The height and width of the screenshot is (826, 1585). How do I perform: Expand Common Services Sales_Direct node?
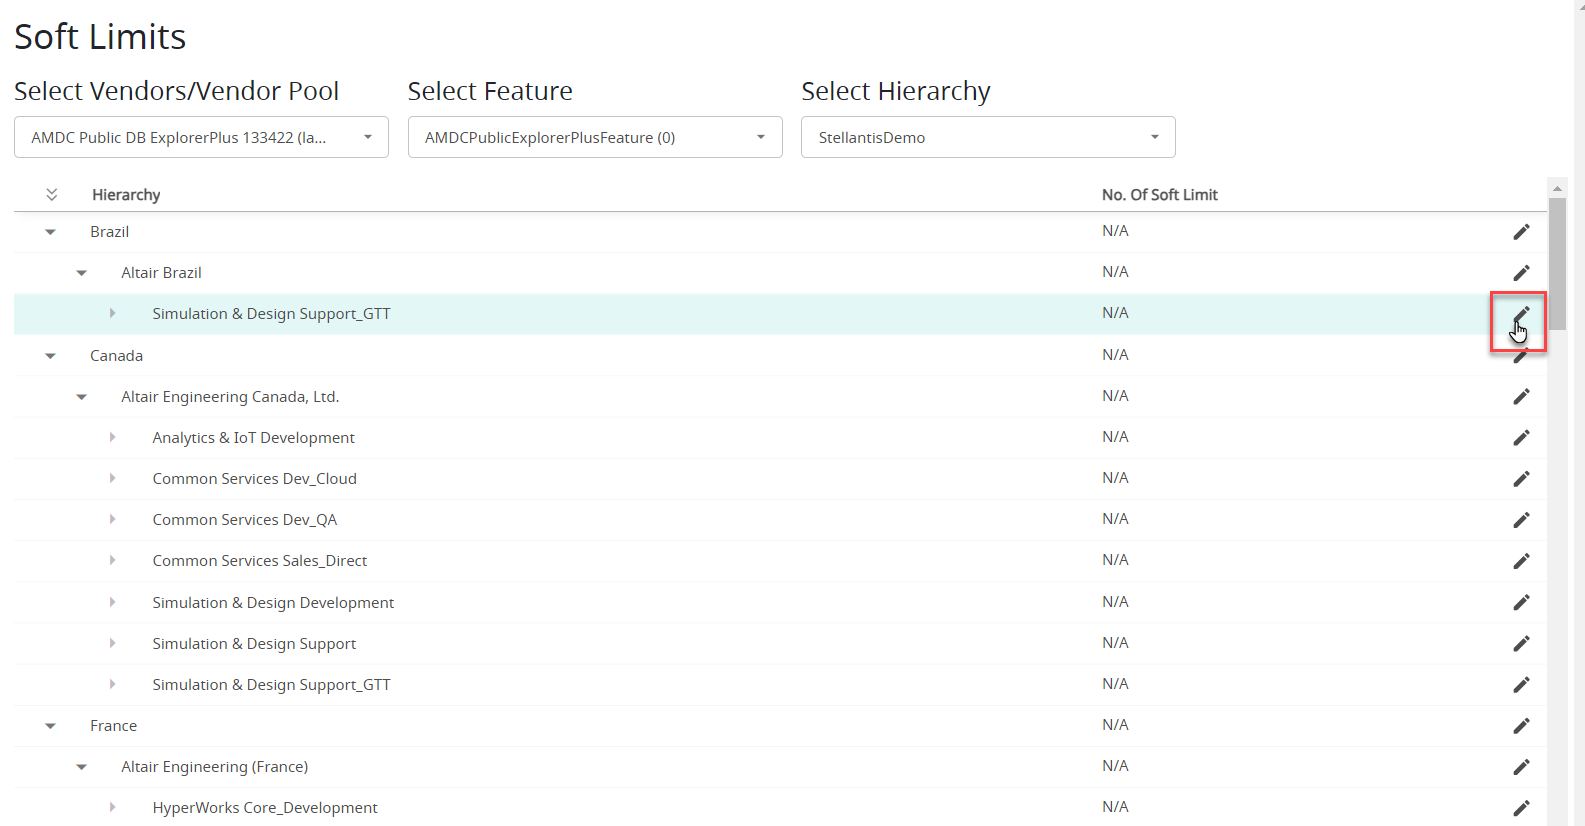coord(112,561)
